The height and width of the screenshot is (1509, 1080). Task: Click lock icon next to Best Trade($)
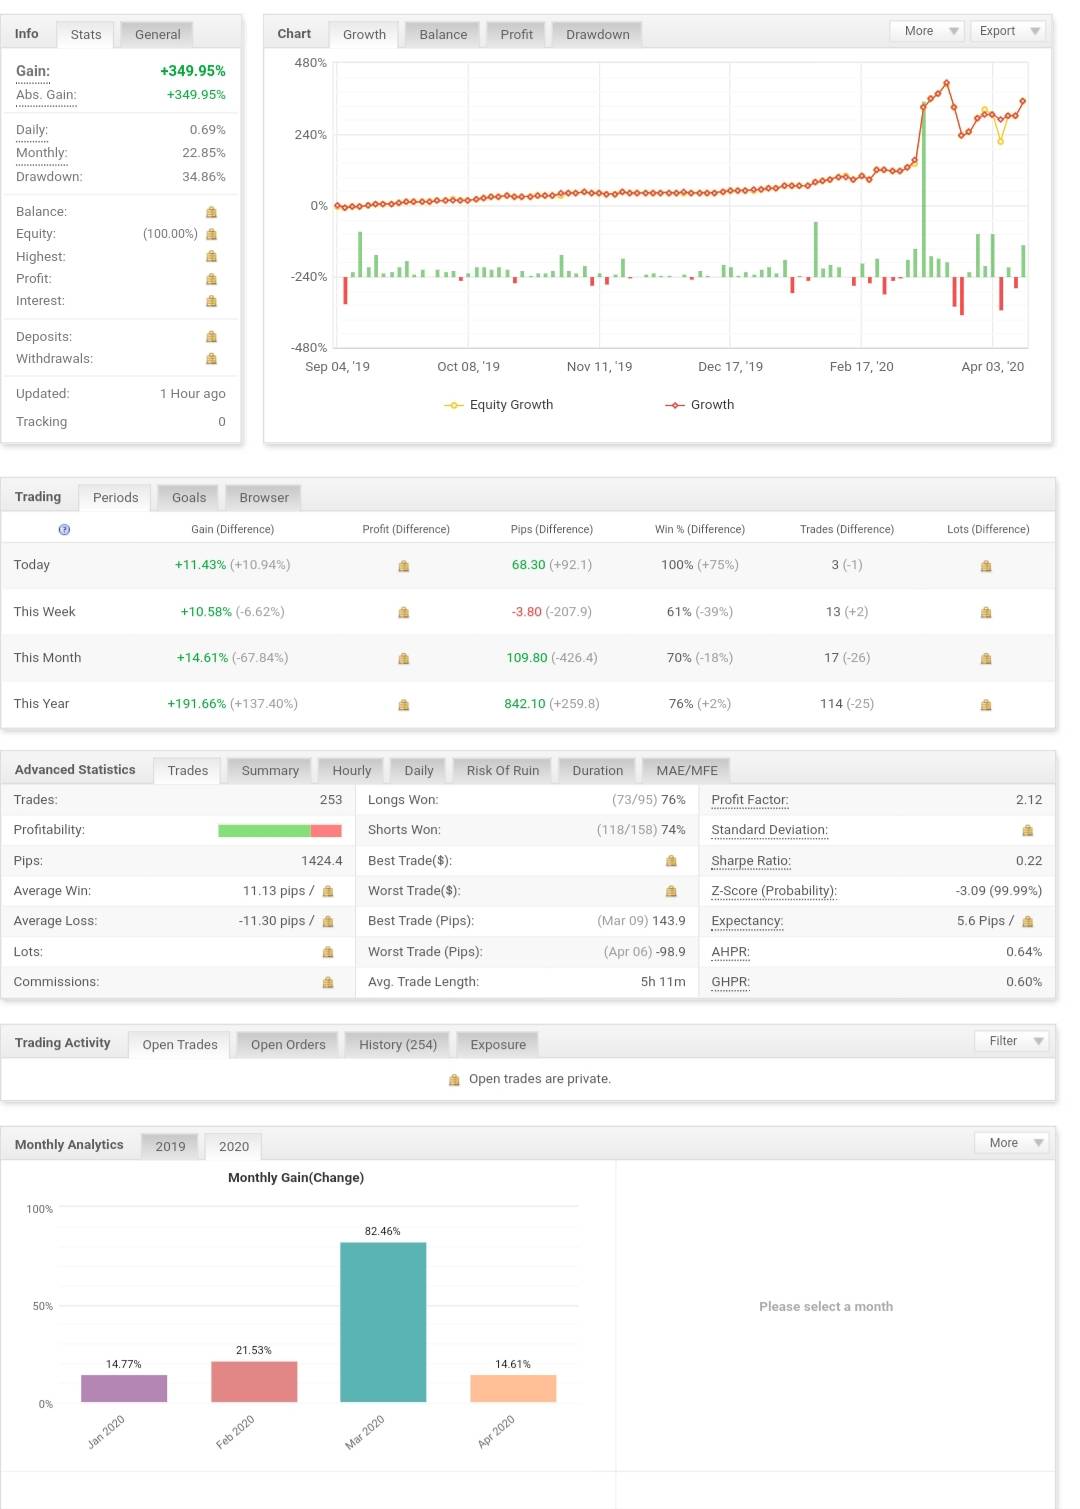point(671,861)
